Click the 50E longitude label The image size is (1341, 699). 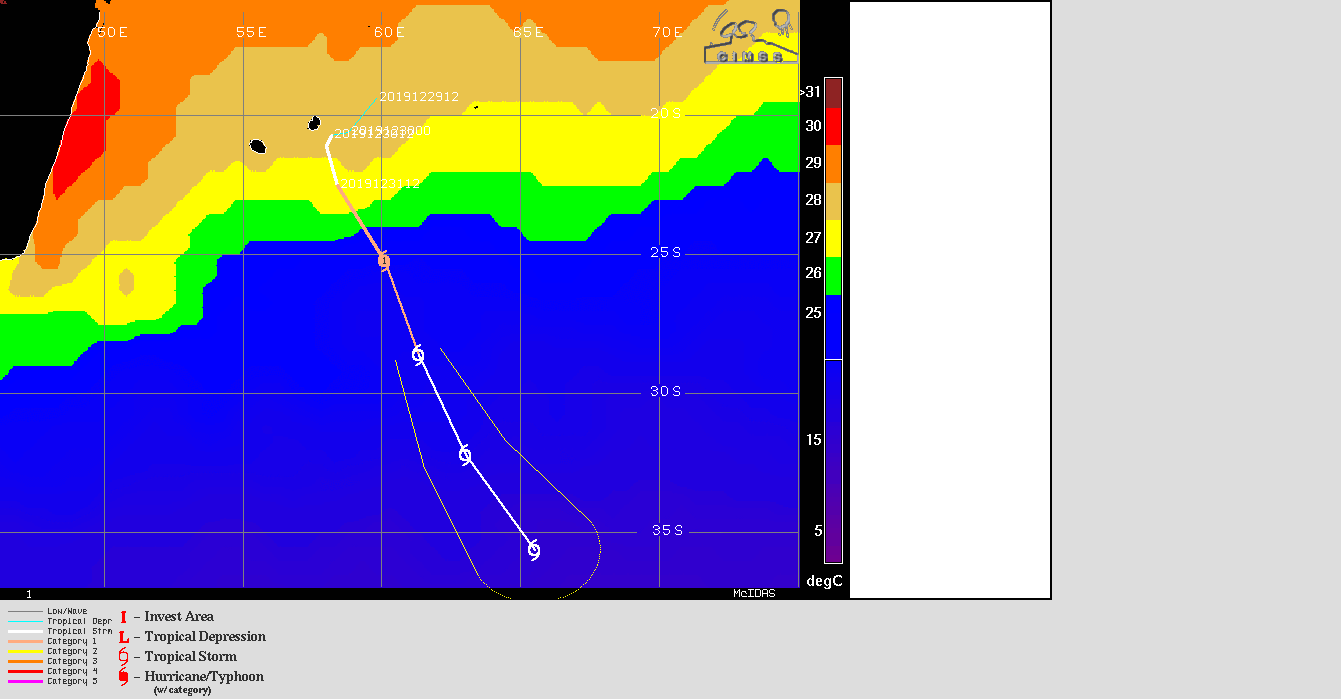(x=111, y=32)
